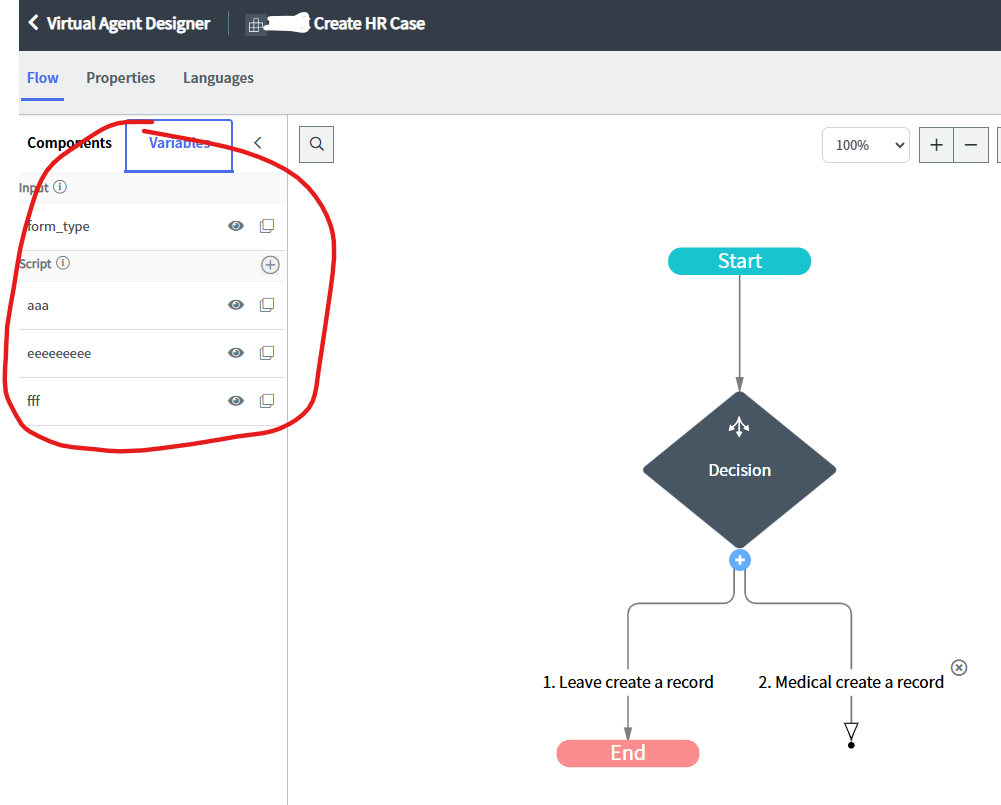The image size is (1001, 805).
Task: Zoom out using the minus button
Action: pyautogui.click(x=970, y=144)
